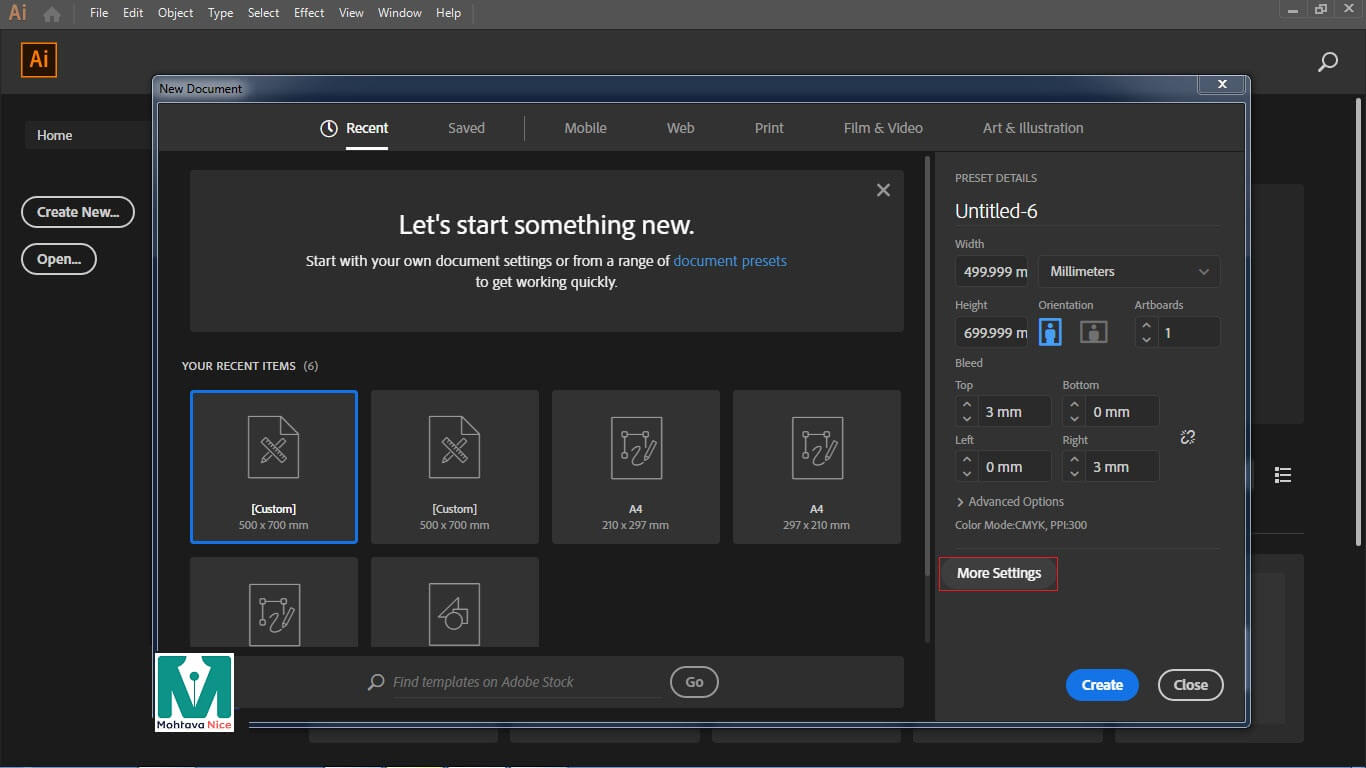Viewport: 1366px width, 768px height.
Task: Open the Millimeters units dropdown
Action: (1128, 271)
